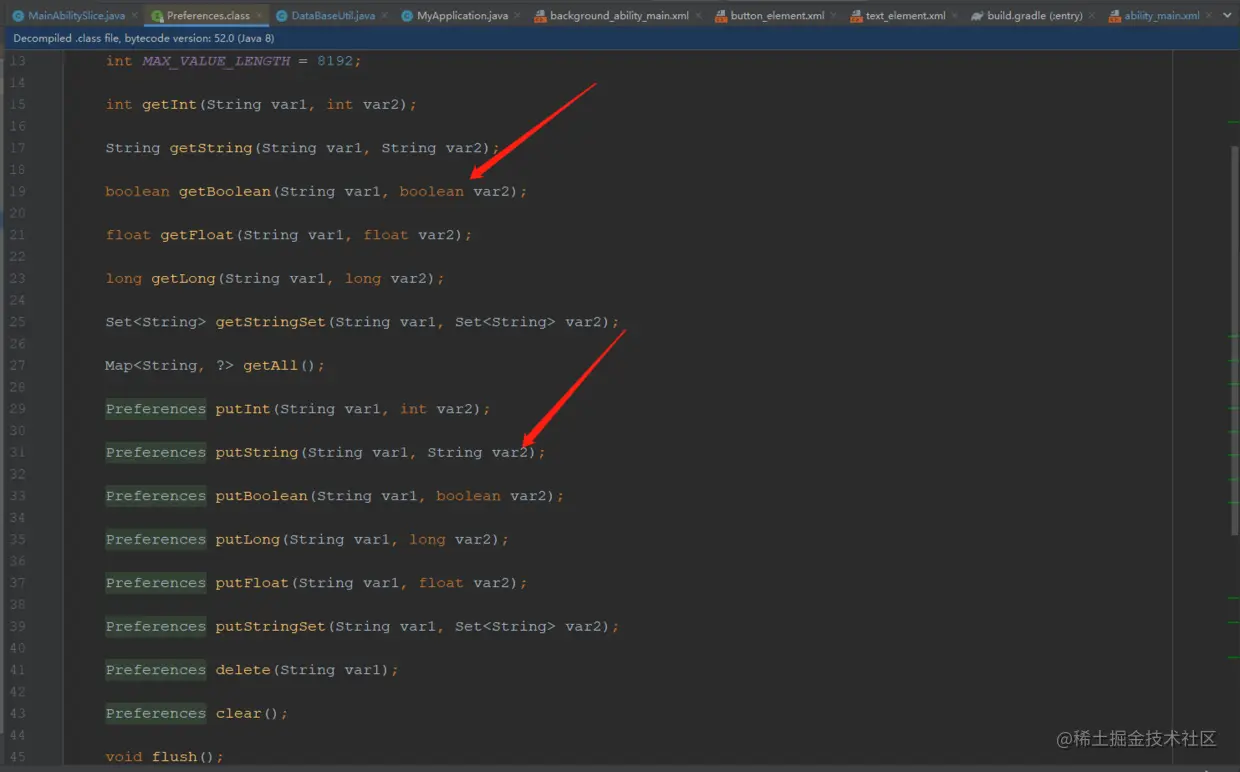Expand the hidden tabs dropdown arrow

coord(1227,16)
